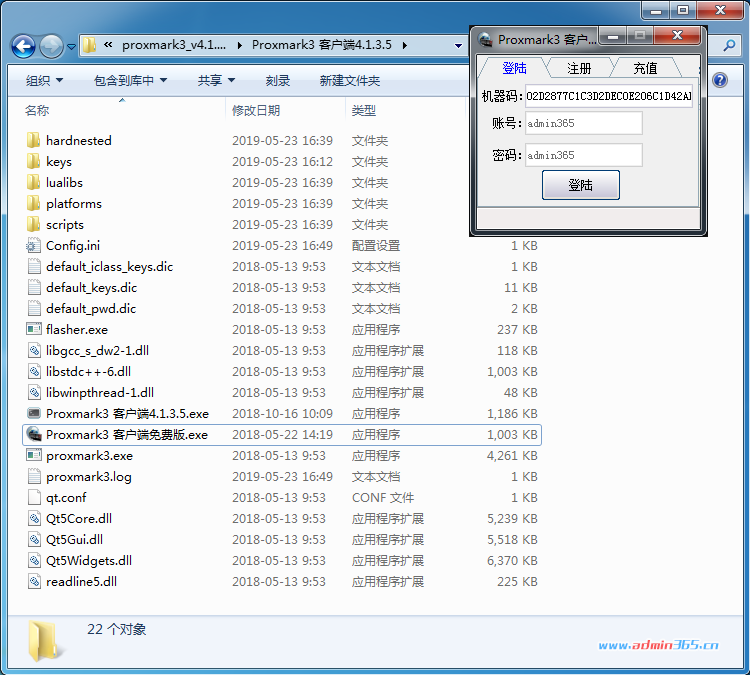Screen dimensions: 750x675
Task: Select the proxmark3.log file icon
Action: [34, 476]
